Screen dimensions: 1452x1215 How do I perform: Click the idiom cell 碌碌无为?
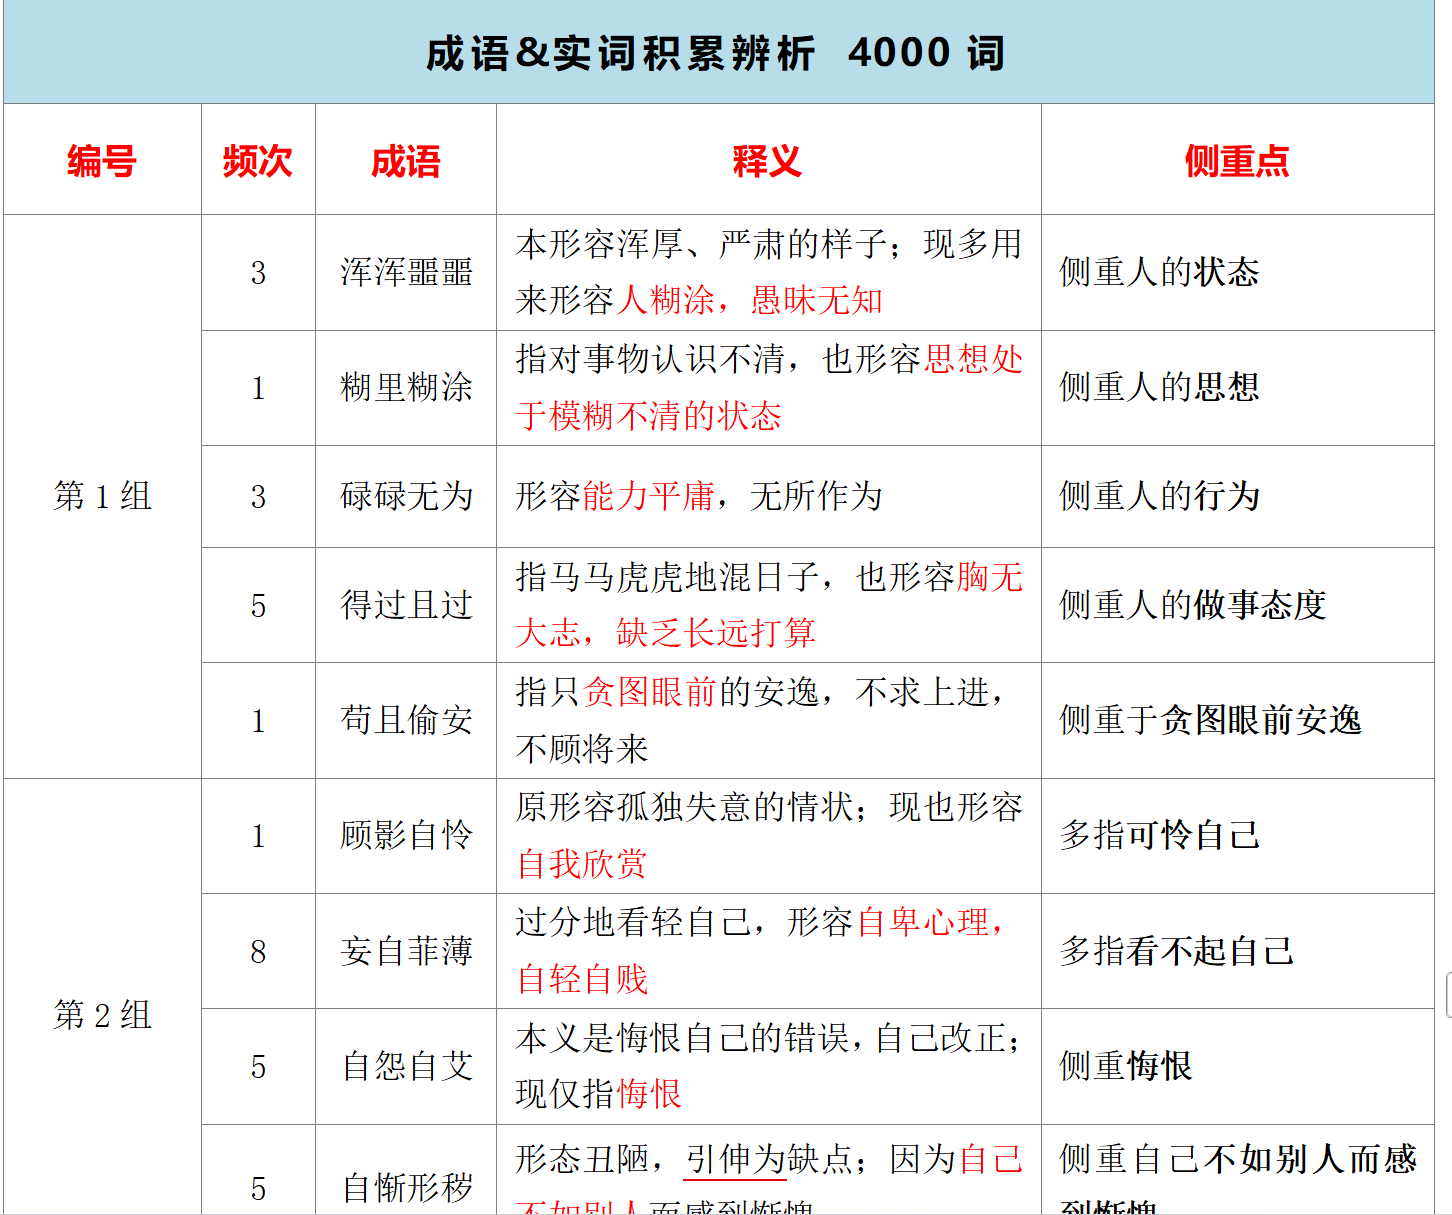pyautogui.click(x=406, y=496)
